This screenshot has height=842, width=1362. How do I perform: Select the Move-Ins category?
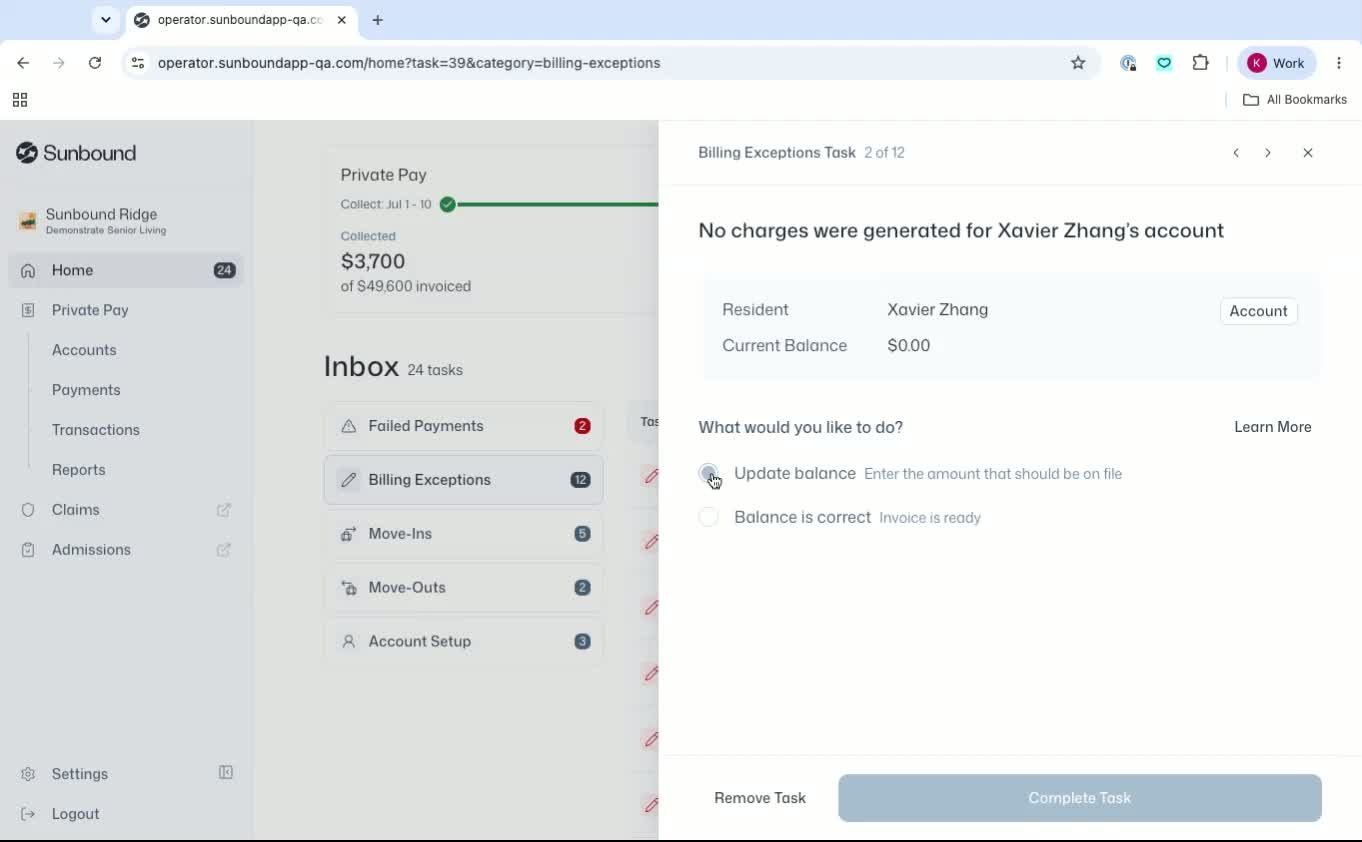463,534
